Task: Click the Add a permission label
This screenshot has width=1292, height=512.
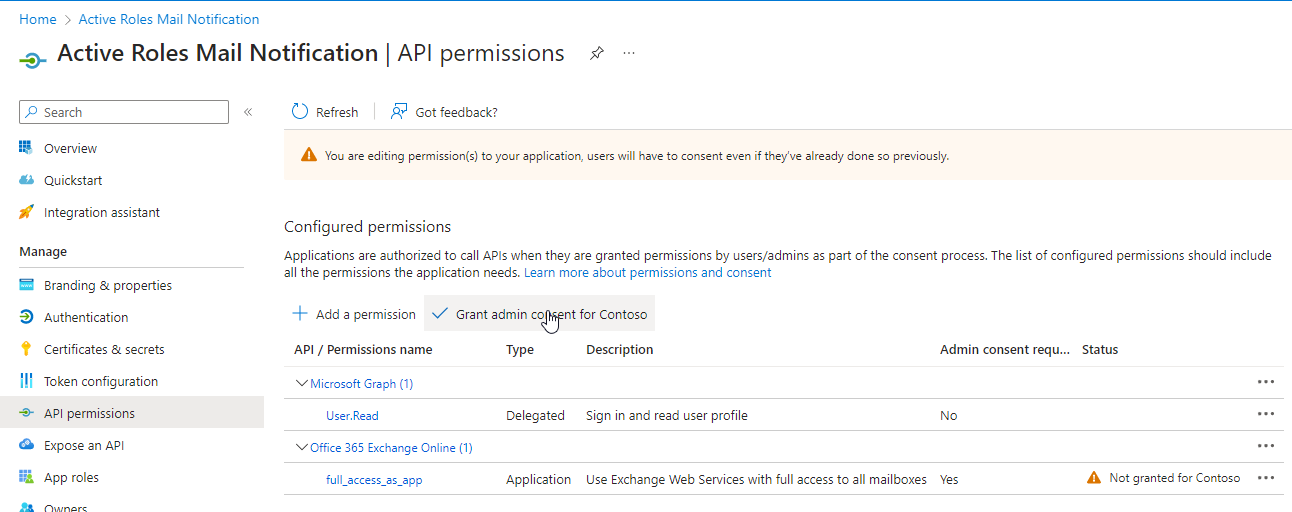Action: 366,314
